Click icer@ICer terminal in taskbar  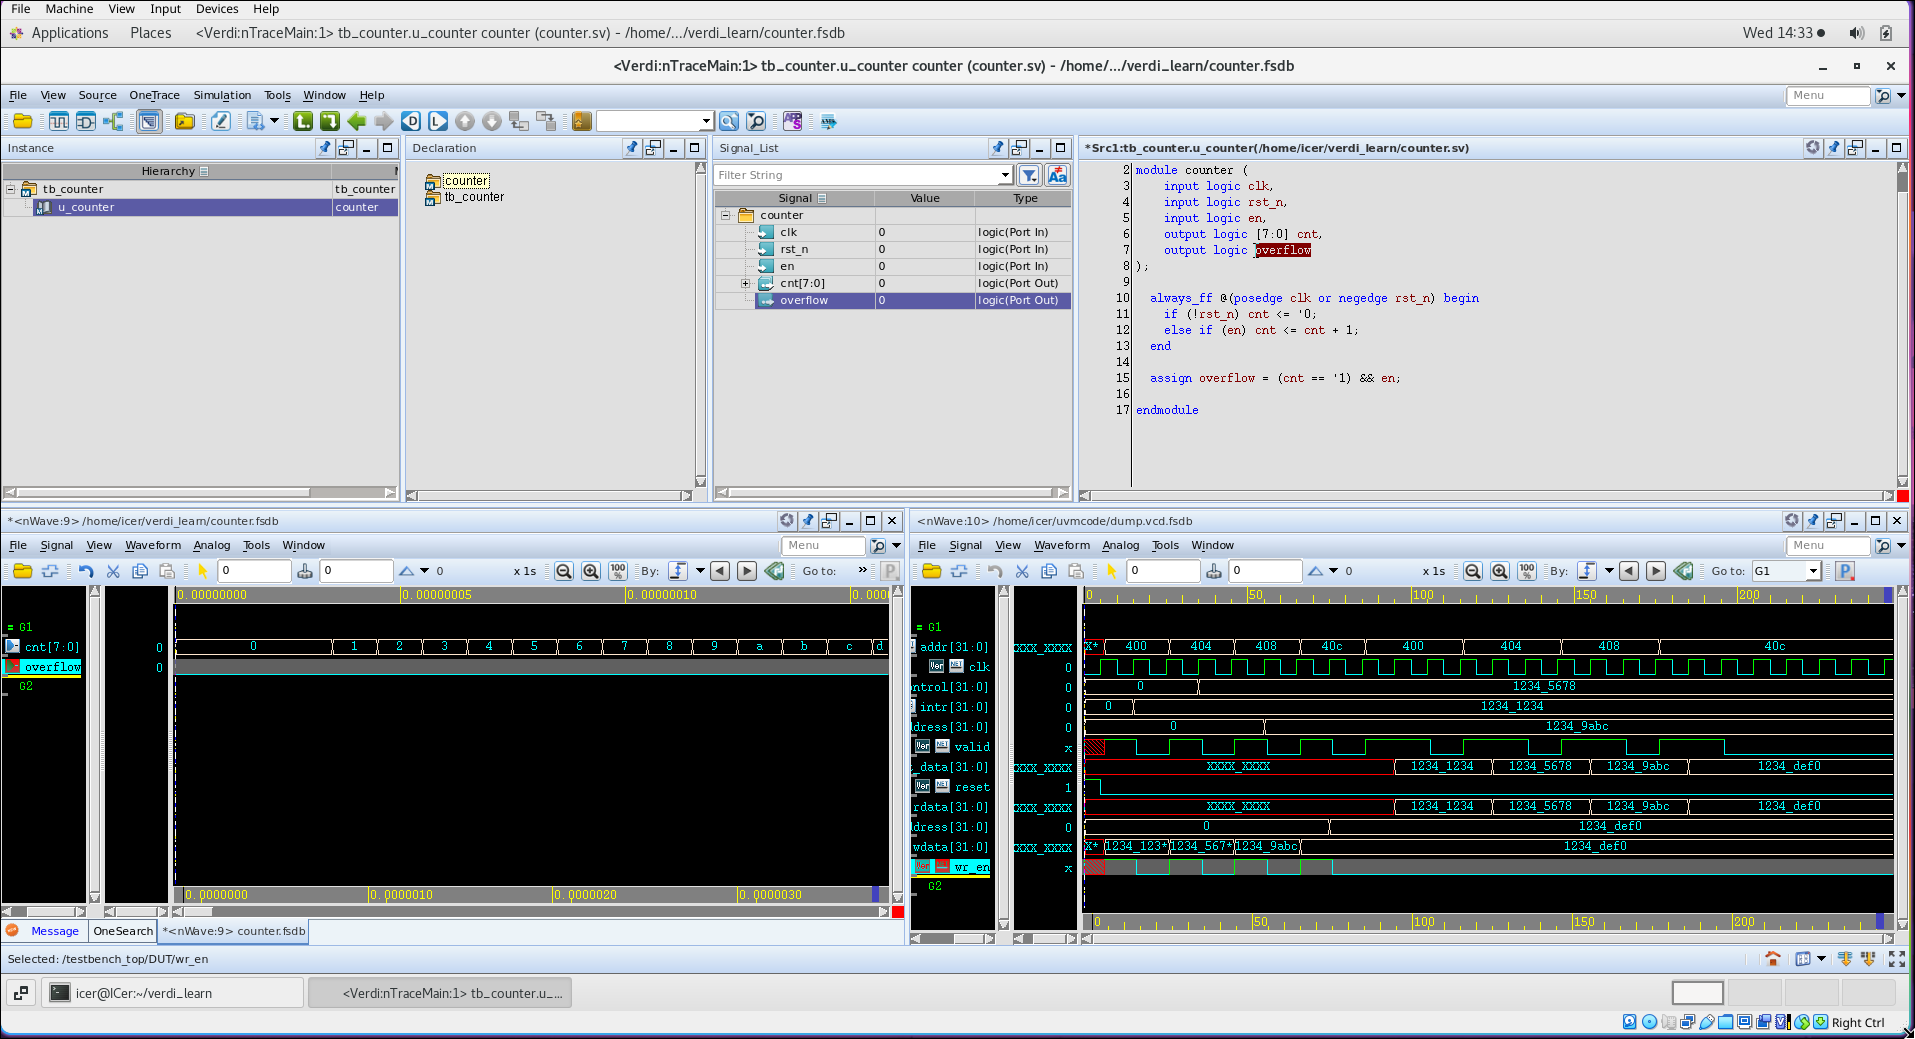click(173, 993)
